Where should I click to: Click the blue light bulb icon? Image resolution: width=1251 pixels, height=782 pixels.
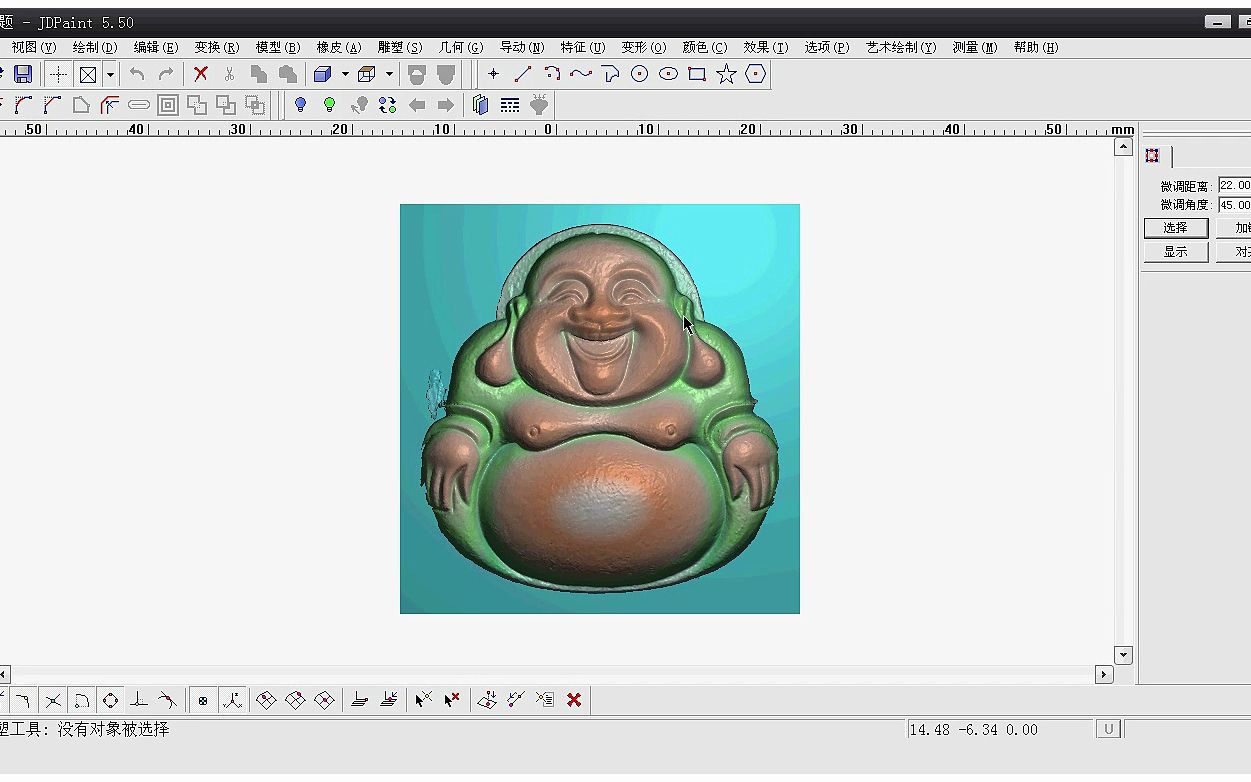click(300, 105)
